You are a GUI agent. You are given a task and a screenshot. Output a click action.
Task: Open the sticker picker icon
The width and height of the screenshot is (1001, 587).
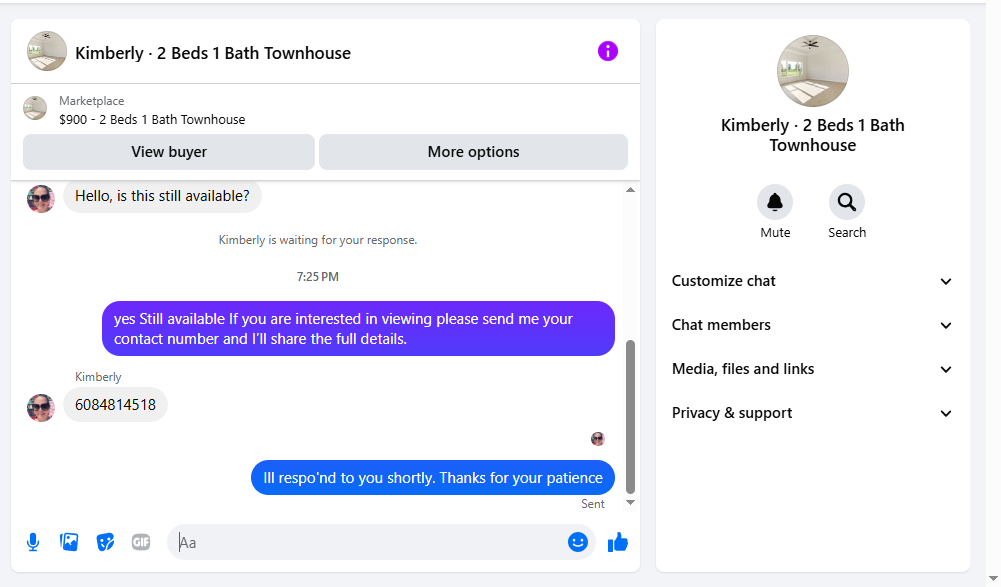105,542
